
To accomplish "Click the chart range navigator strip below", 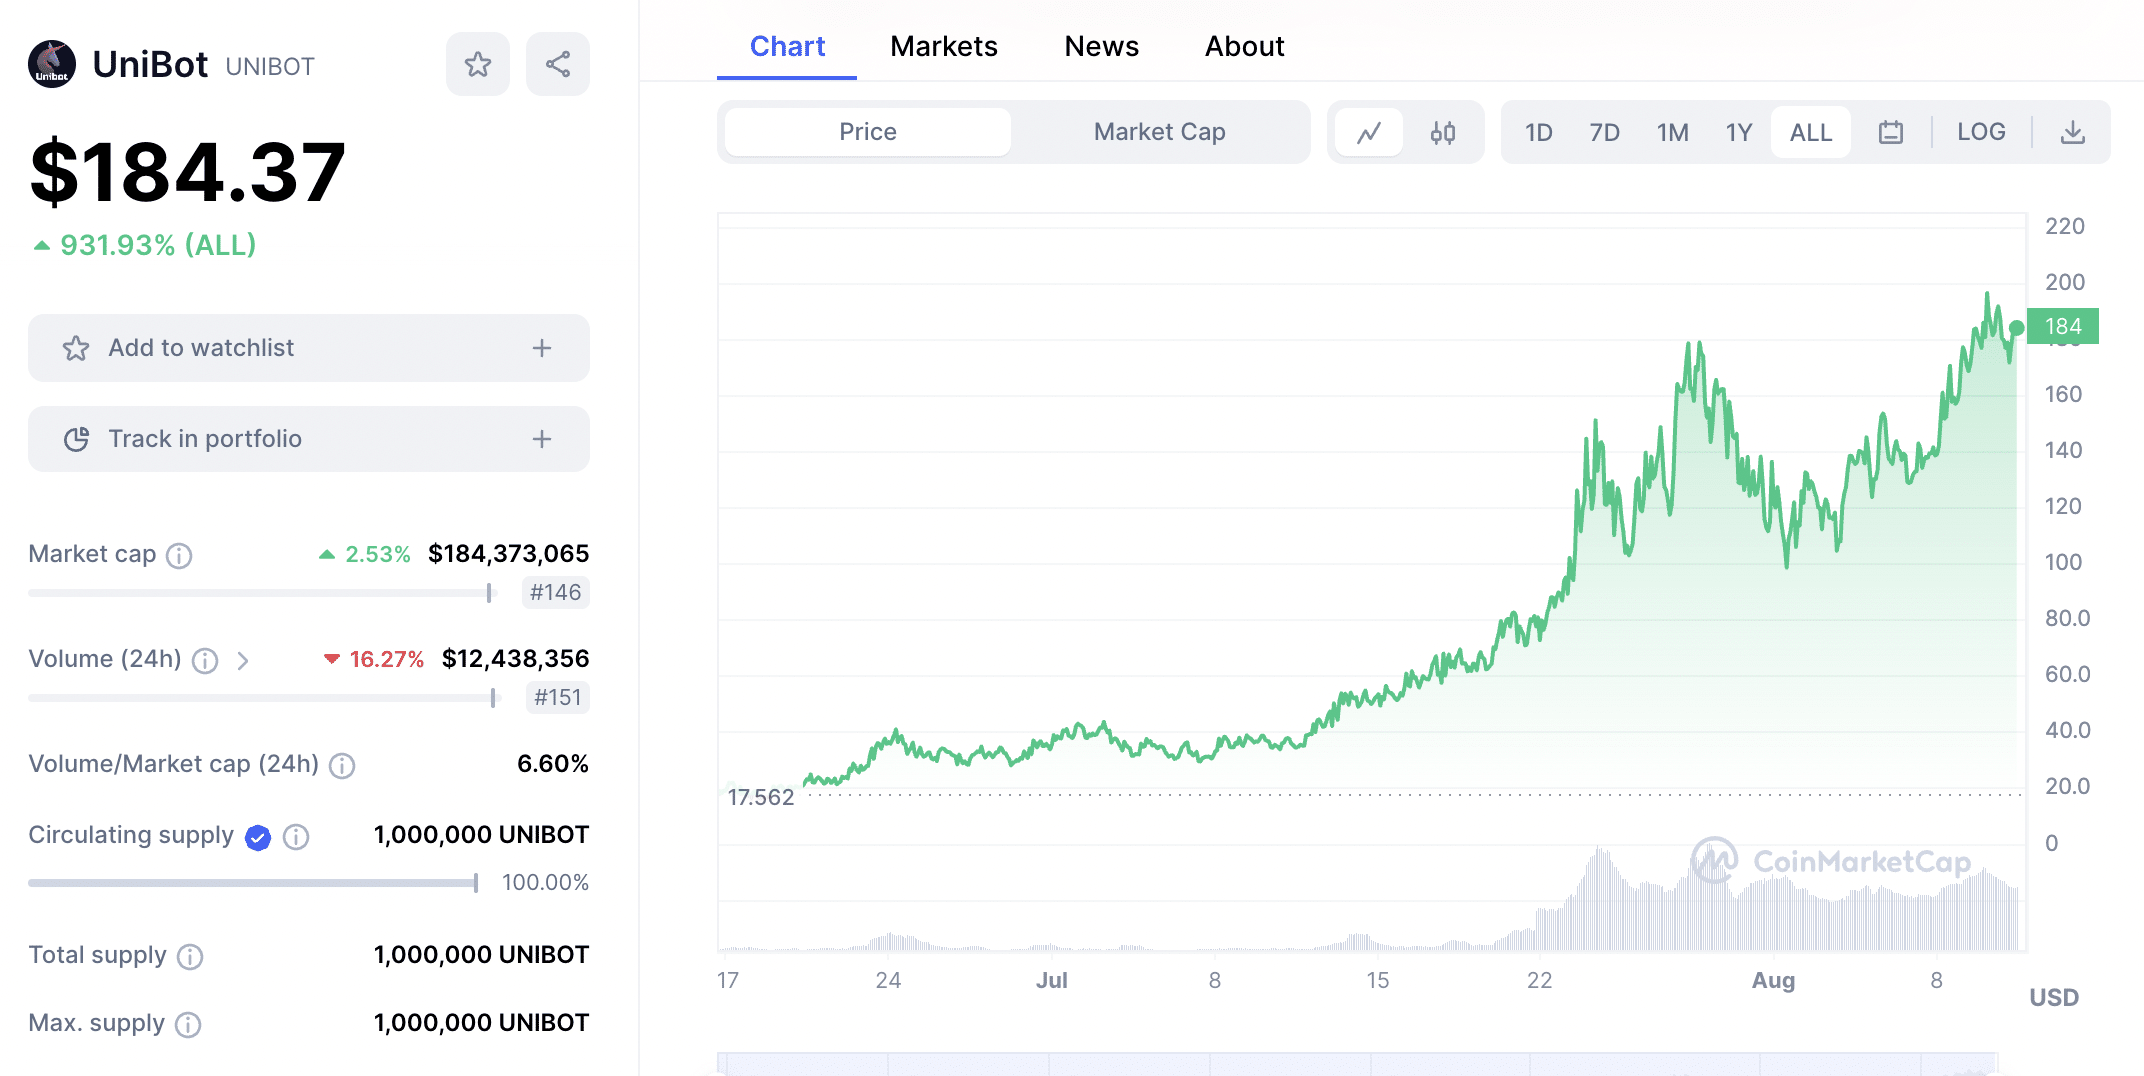I will click(1357, 1064).
